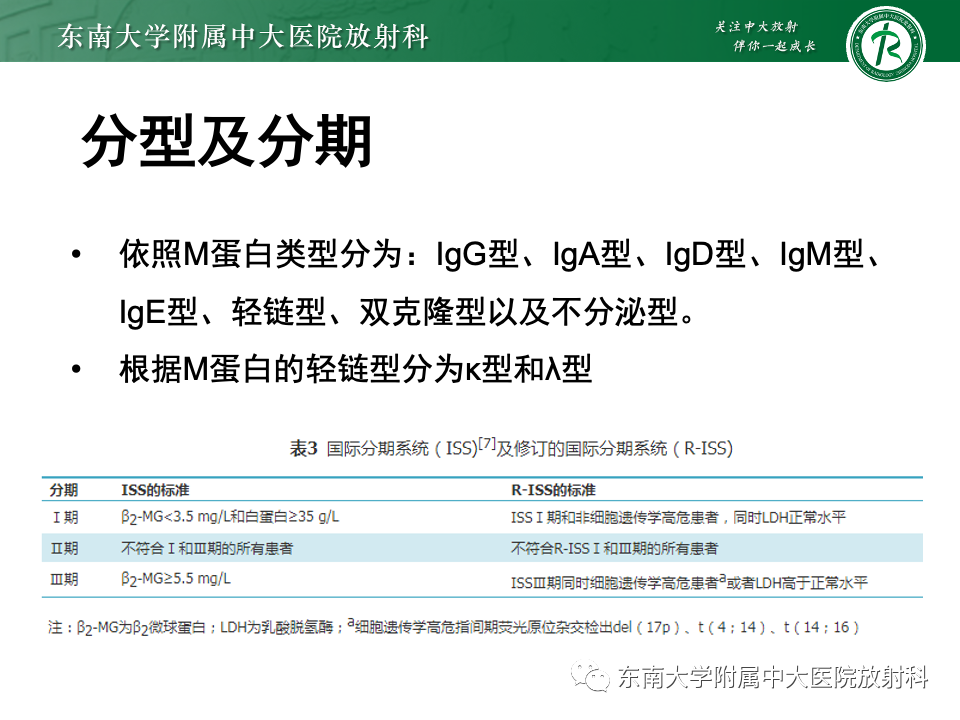Click the slogan 关注中大放射
This screenshot has height=720, width=960.
757,26
